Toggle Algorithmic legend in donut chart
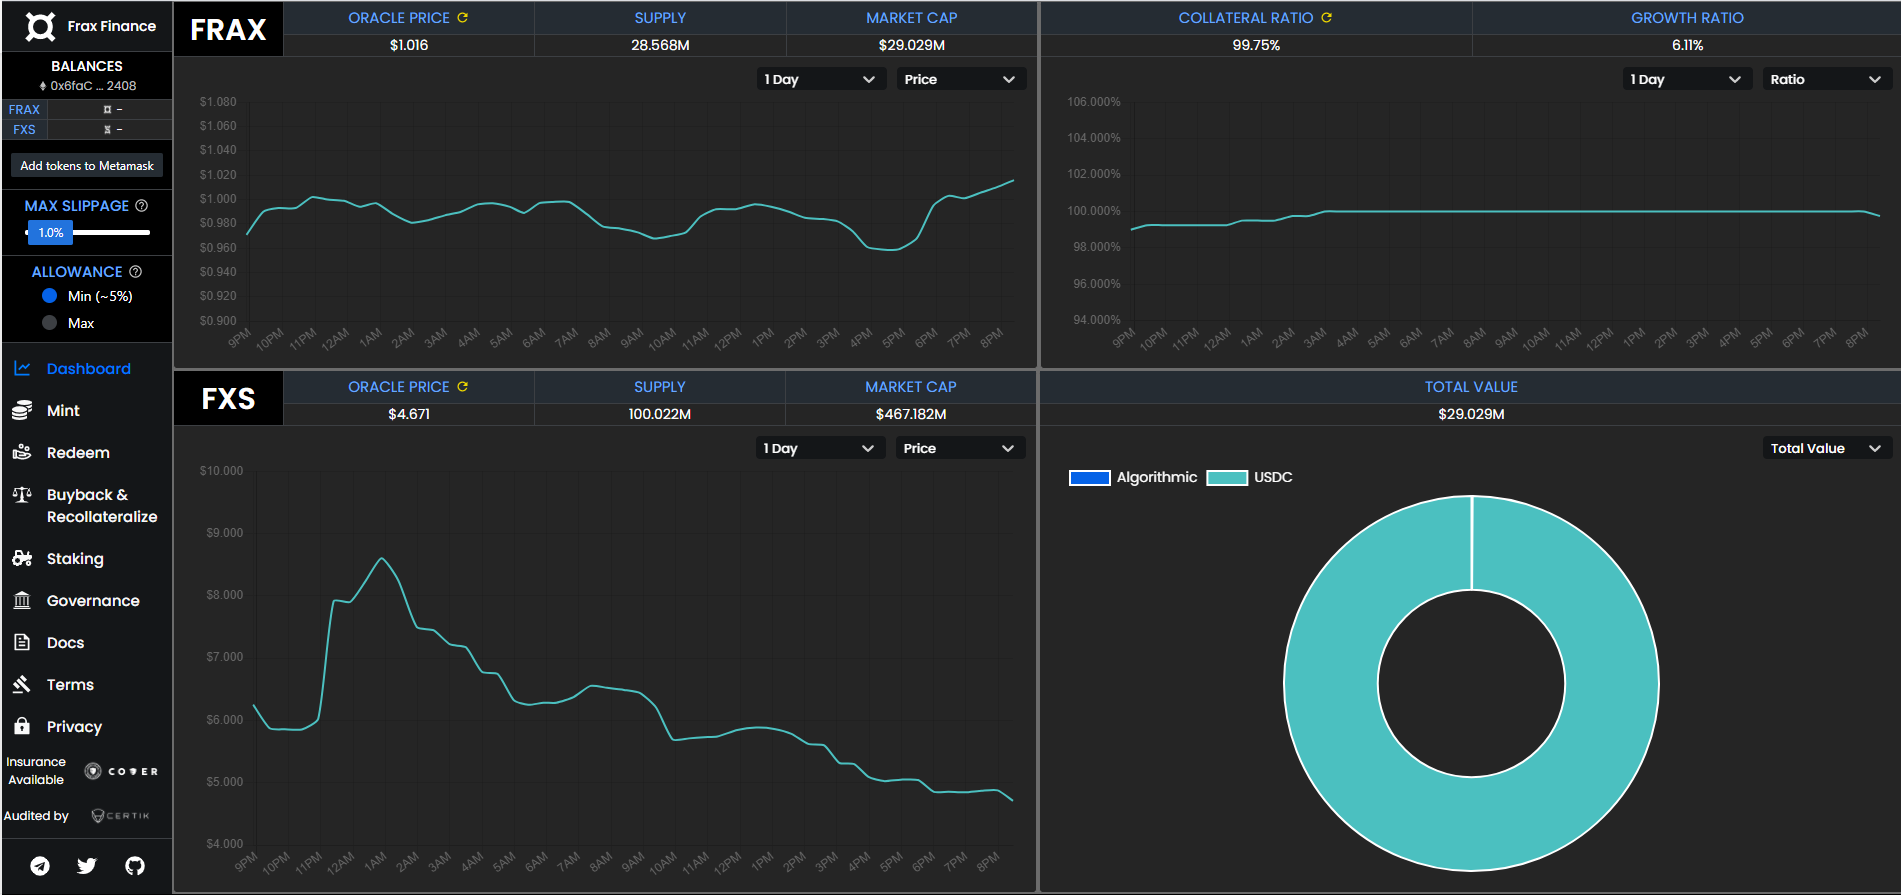Screen dimensions: 1901x895 pyautogui.click(x=1133, y=477)
